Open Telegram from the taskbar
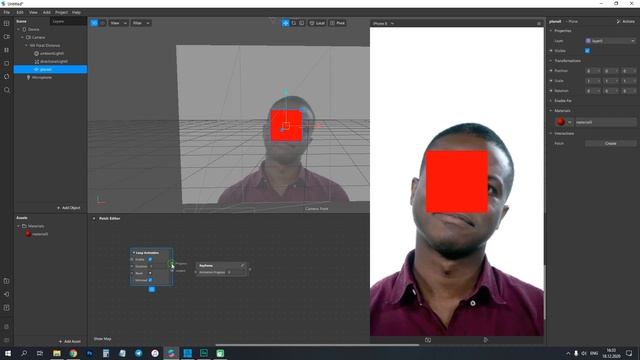 coord(138,353)
